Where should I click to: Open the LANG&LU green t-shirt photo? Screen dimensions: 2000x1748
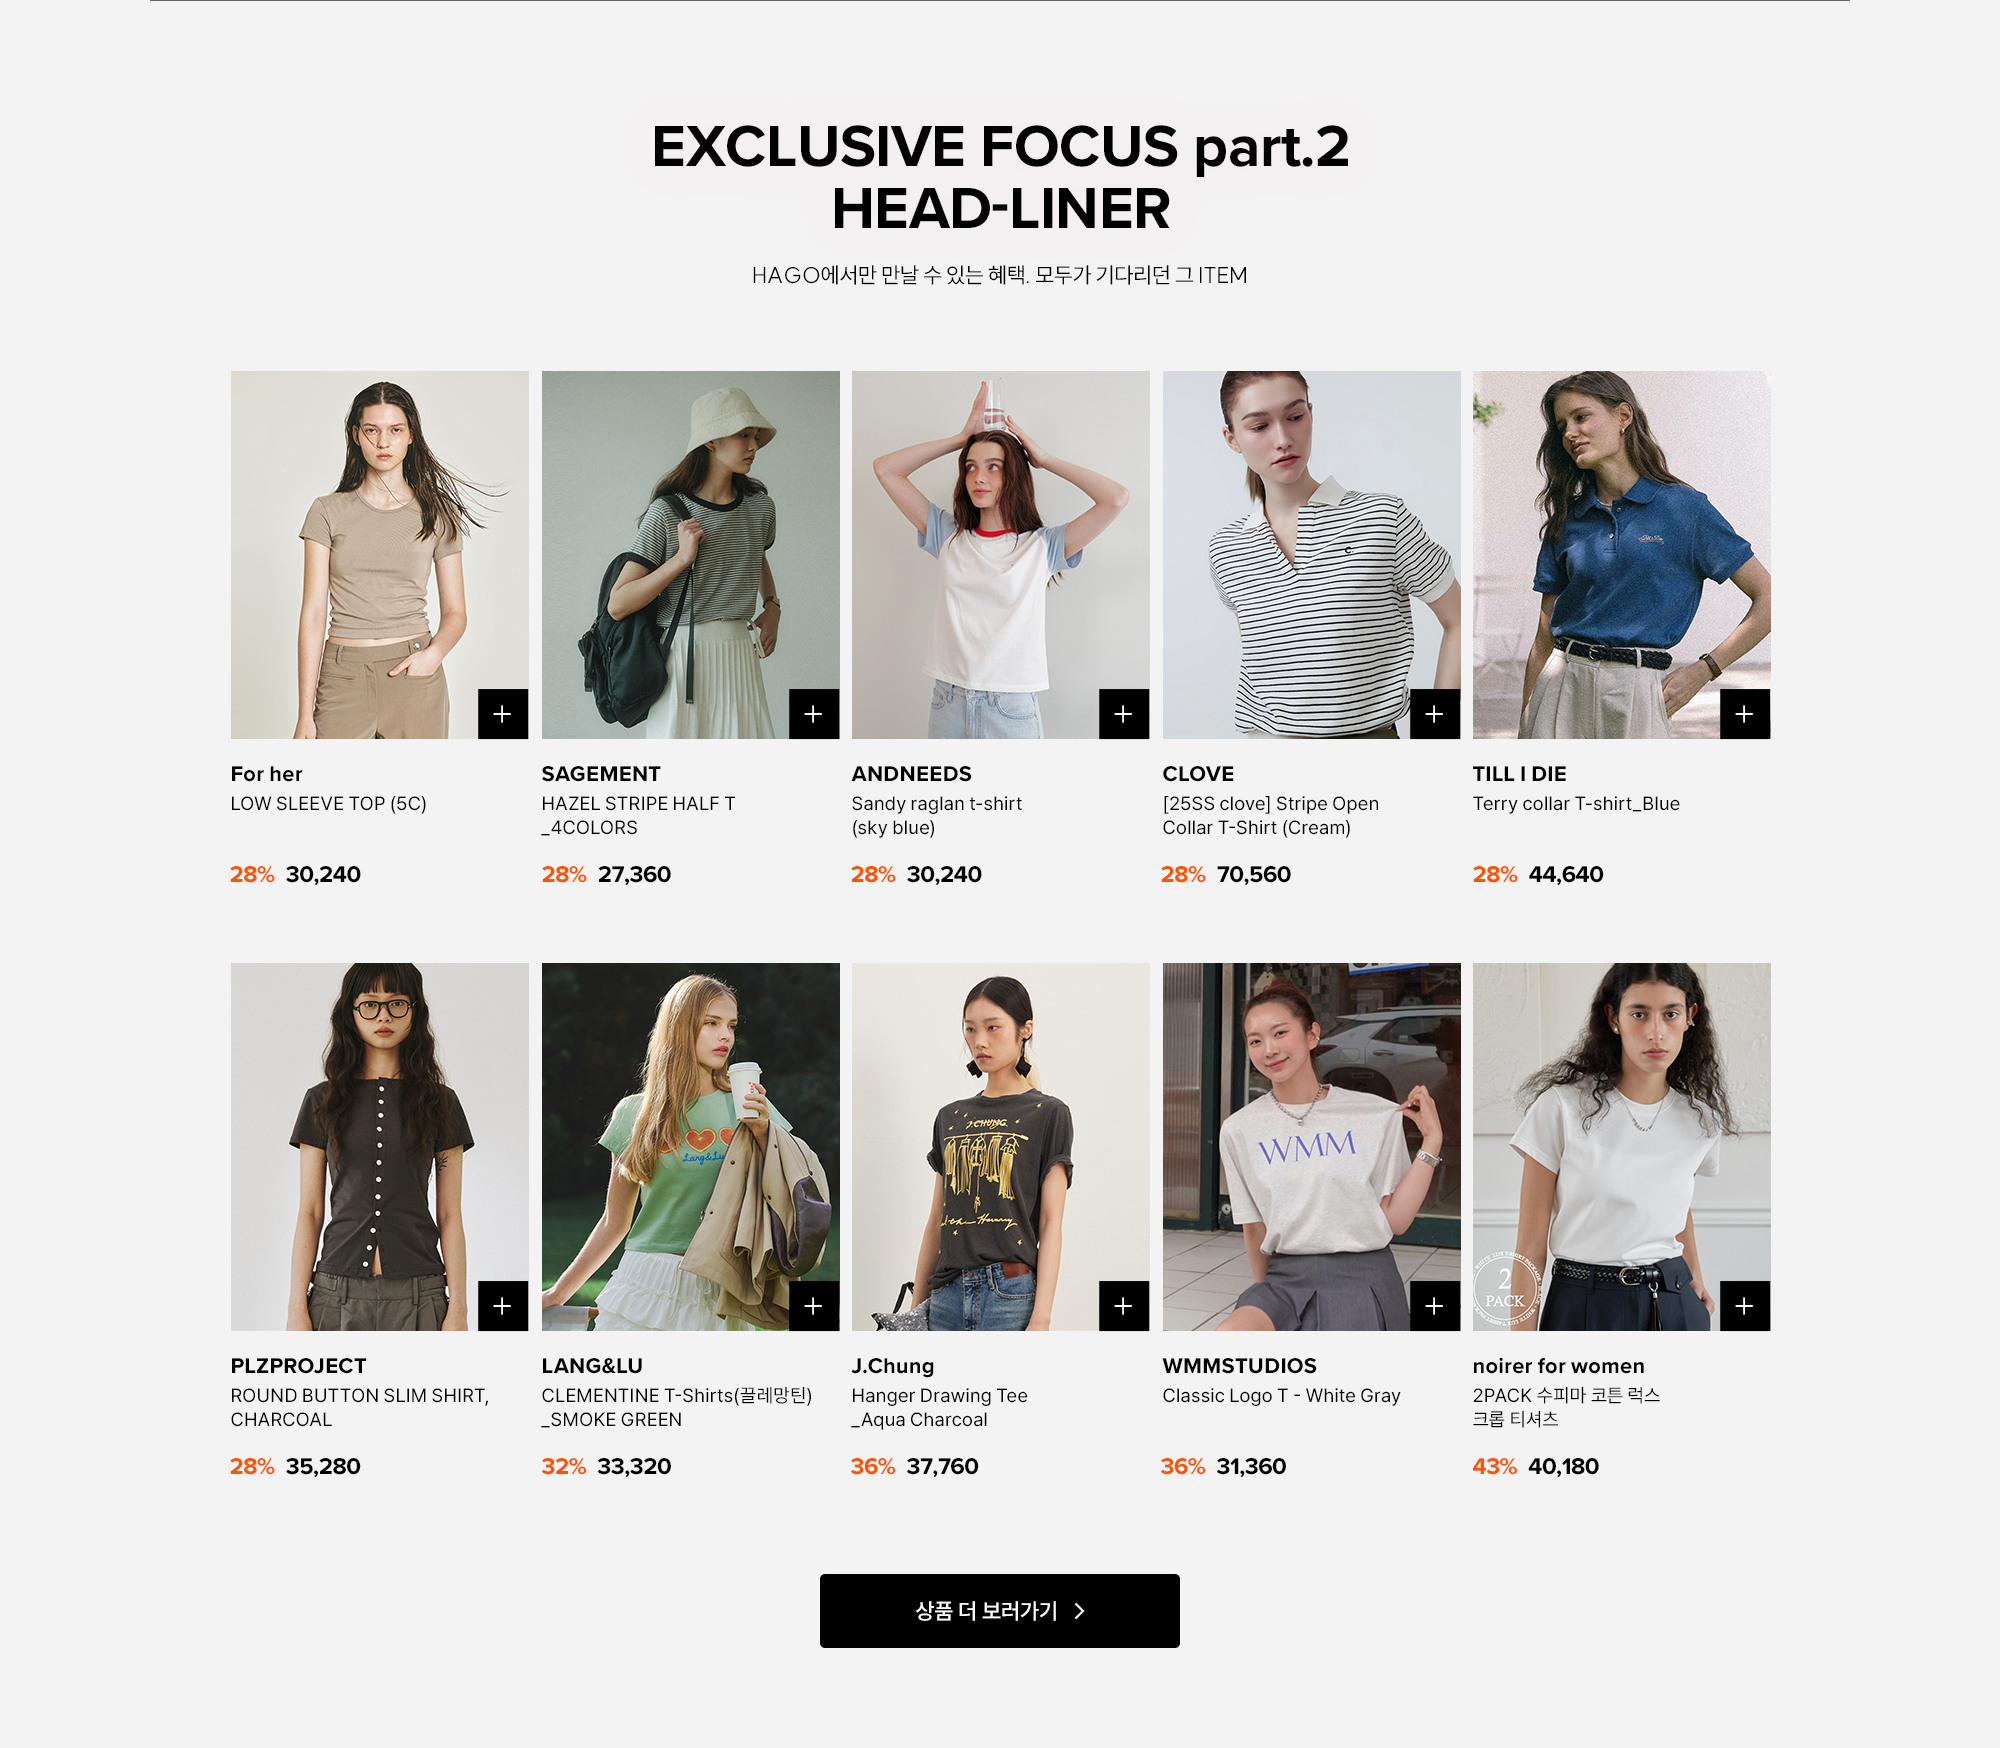pyautogui.click(x=690, y=1147)
